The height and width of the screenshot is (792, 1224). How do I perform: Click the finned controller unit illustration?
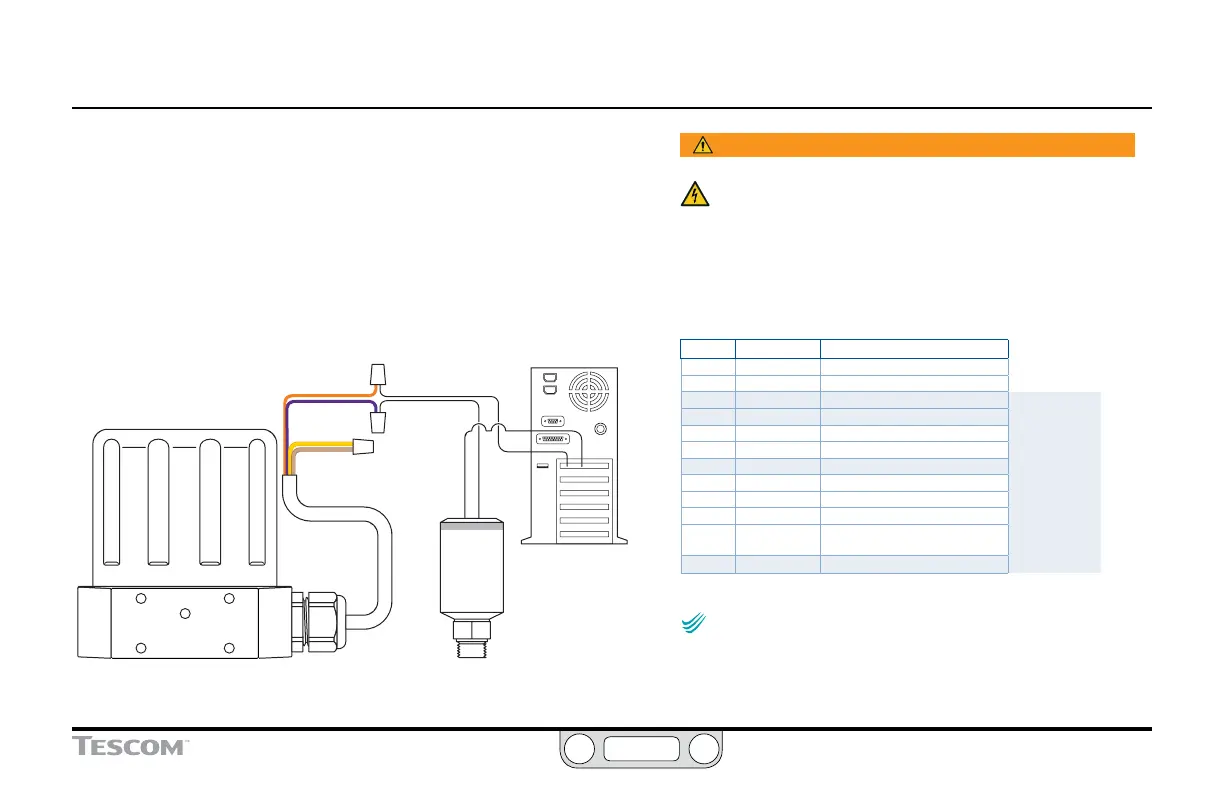(186, 543)
